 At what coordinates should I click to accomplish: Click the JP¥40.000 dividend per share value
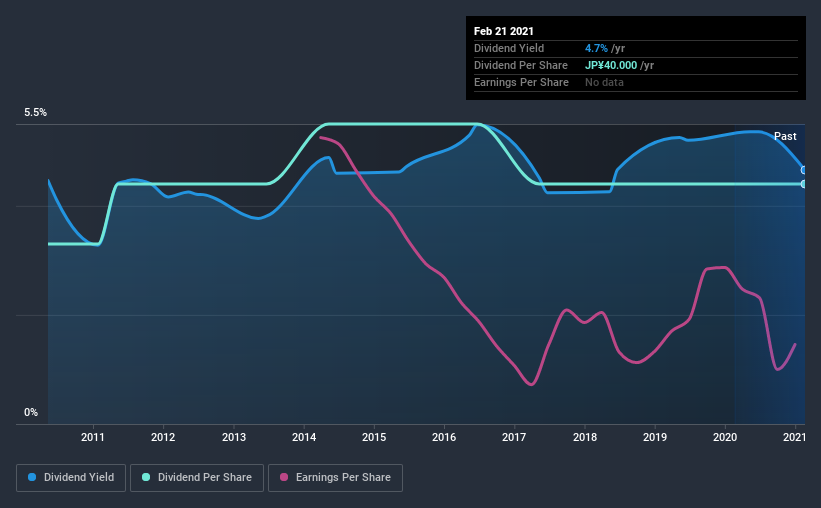click(611, 65)
